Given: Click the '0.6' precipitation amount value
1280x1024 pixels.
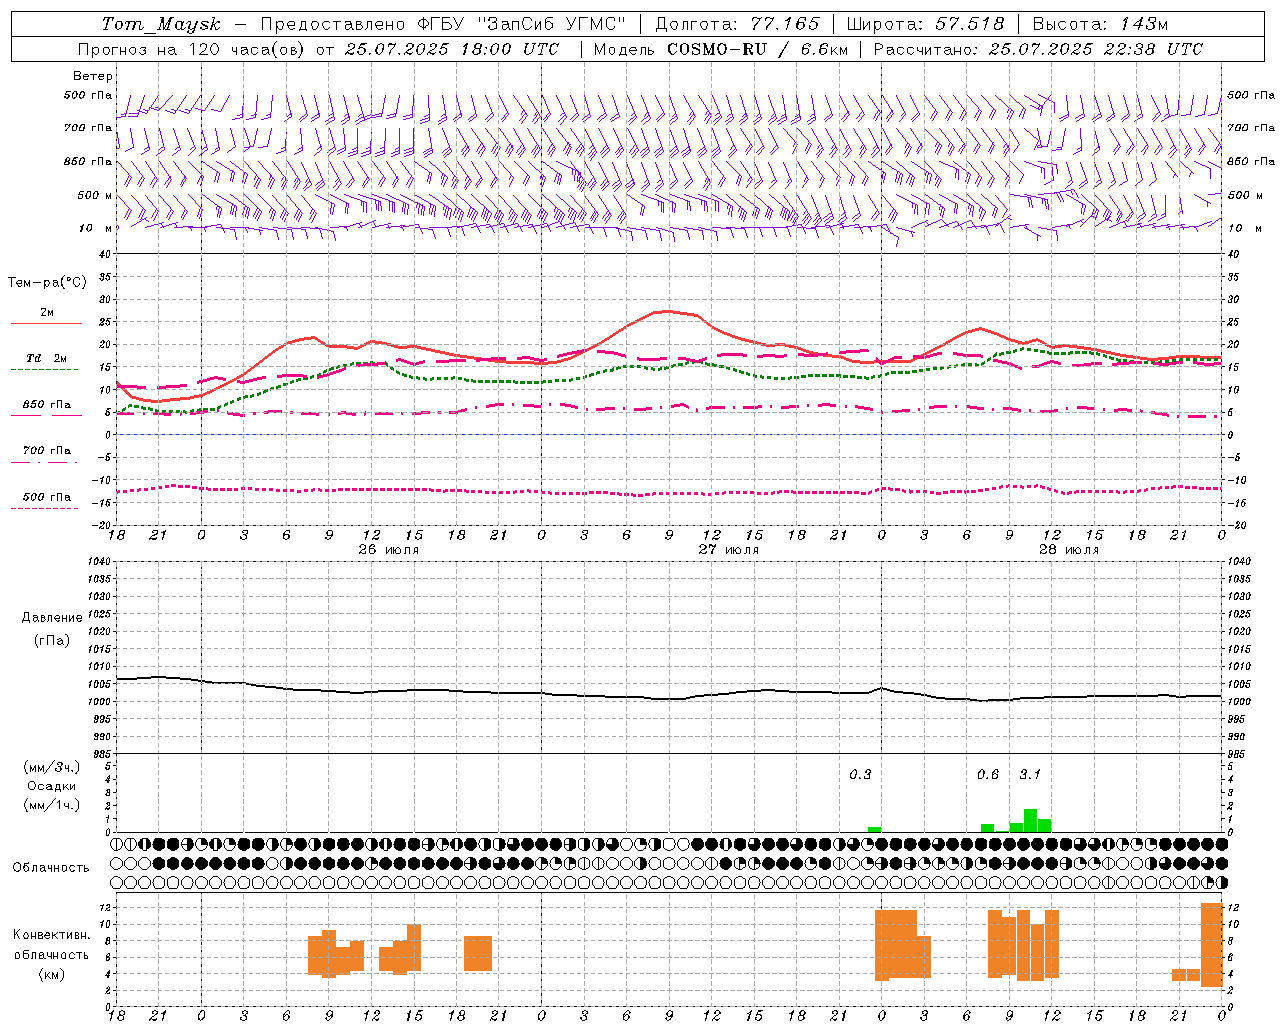Looking at the screenshot, I should point(988,775).
